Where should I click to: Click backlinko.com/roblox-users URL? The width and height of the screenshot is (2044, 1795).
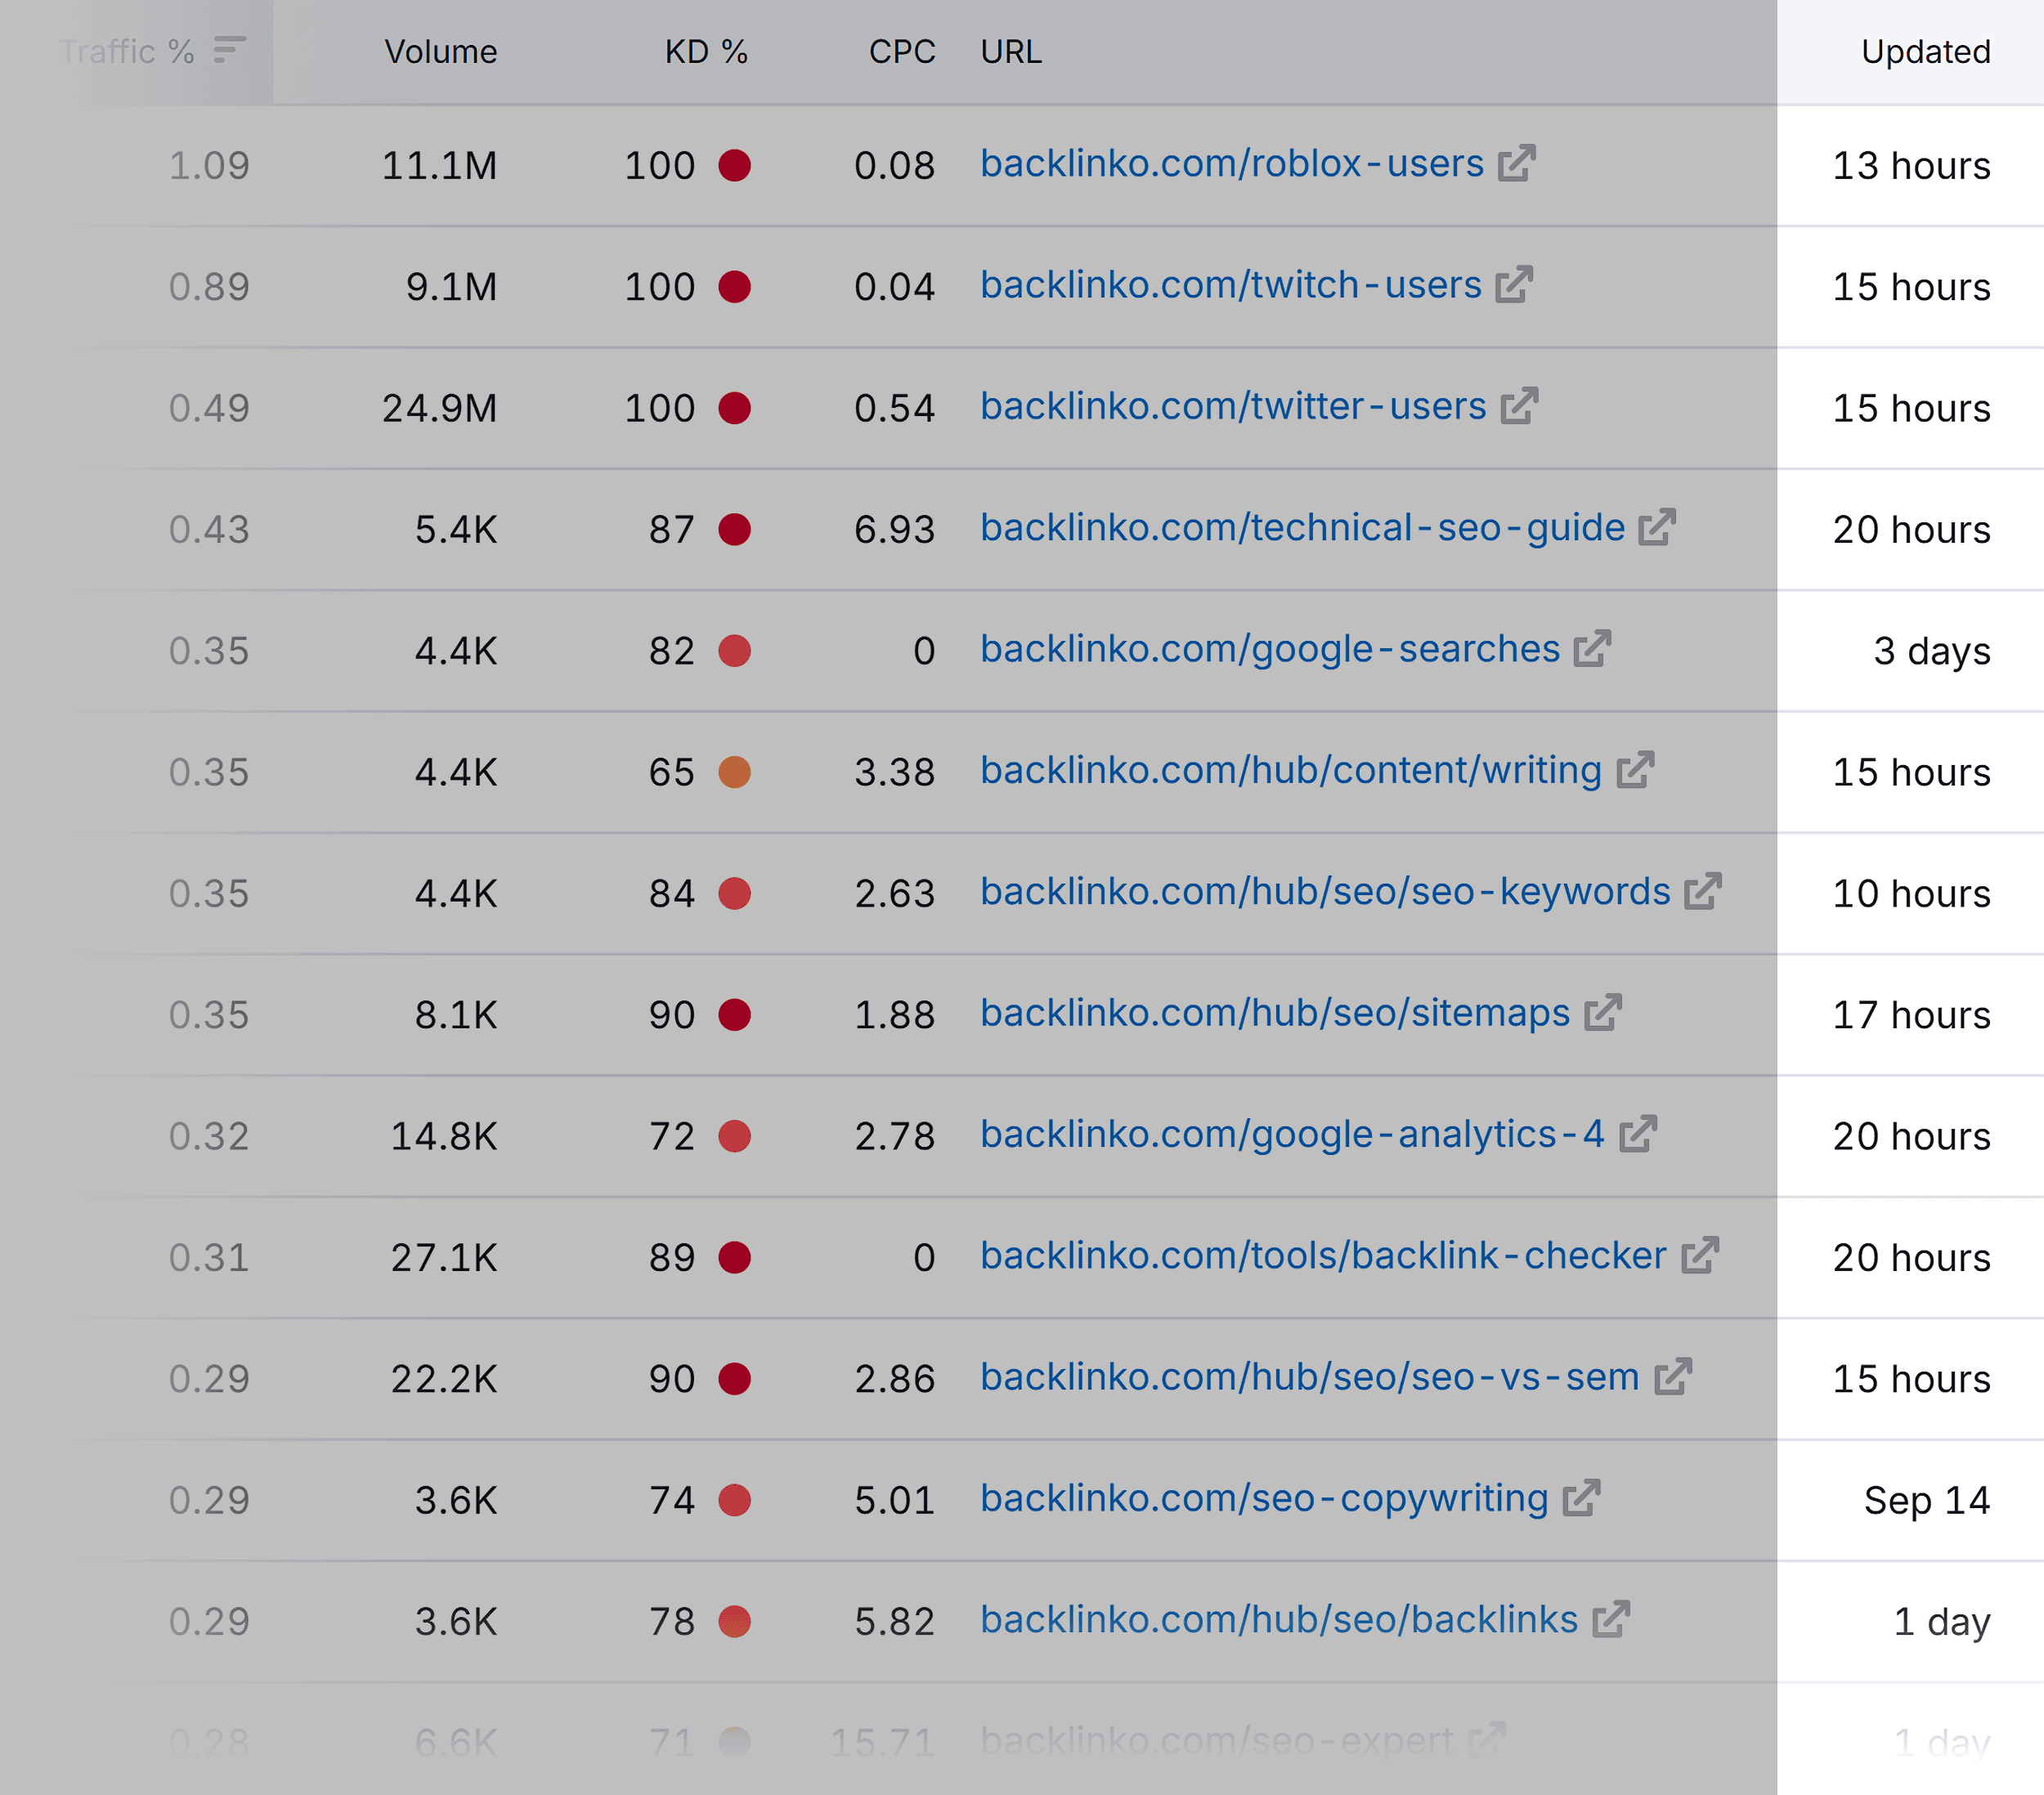[x=1232, y=164]
